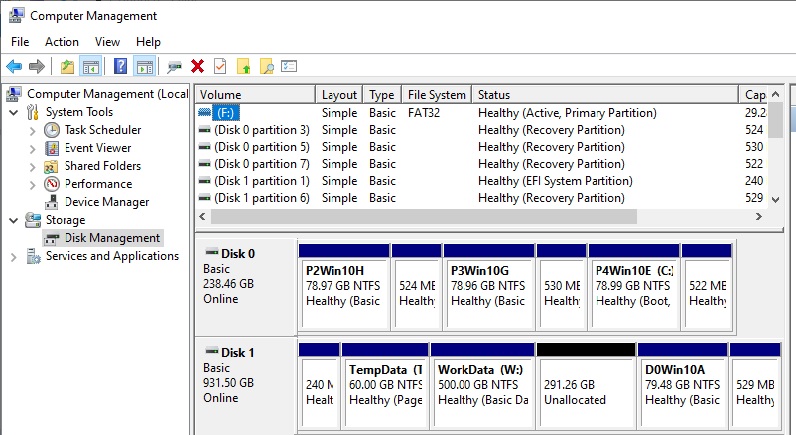The height and width of the screenshot is (435, 796).
Task: Select the (Disk 0 partition 7) volume row
Action: 481,164
